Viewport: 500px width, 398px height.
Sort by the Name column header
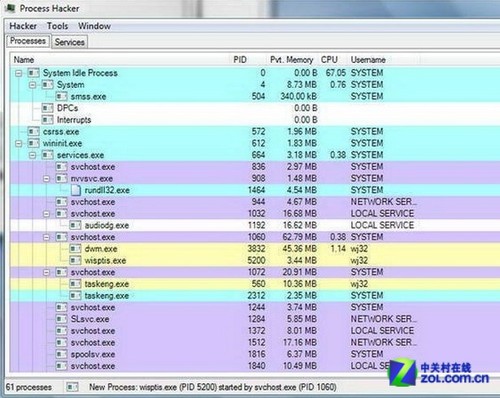24,60
